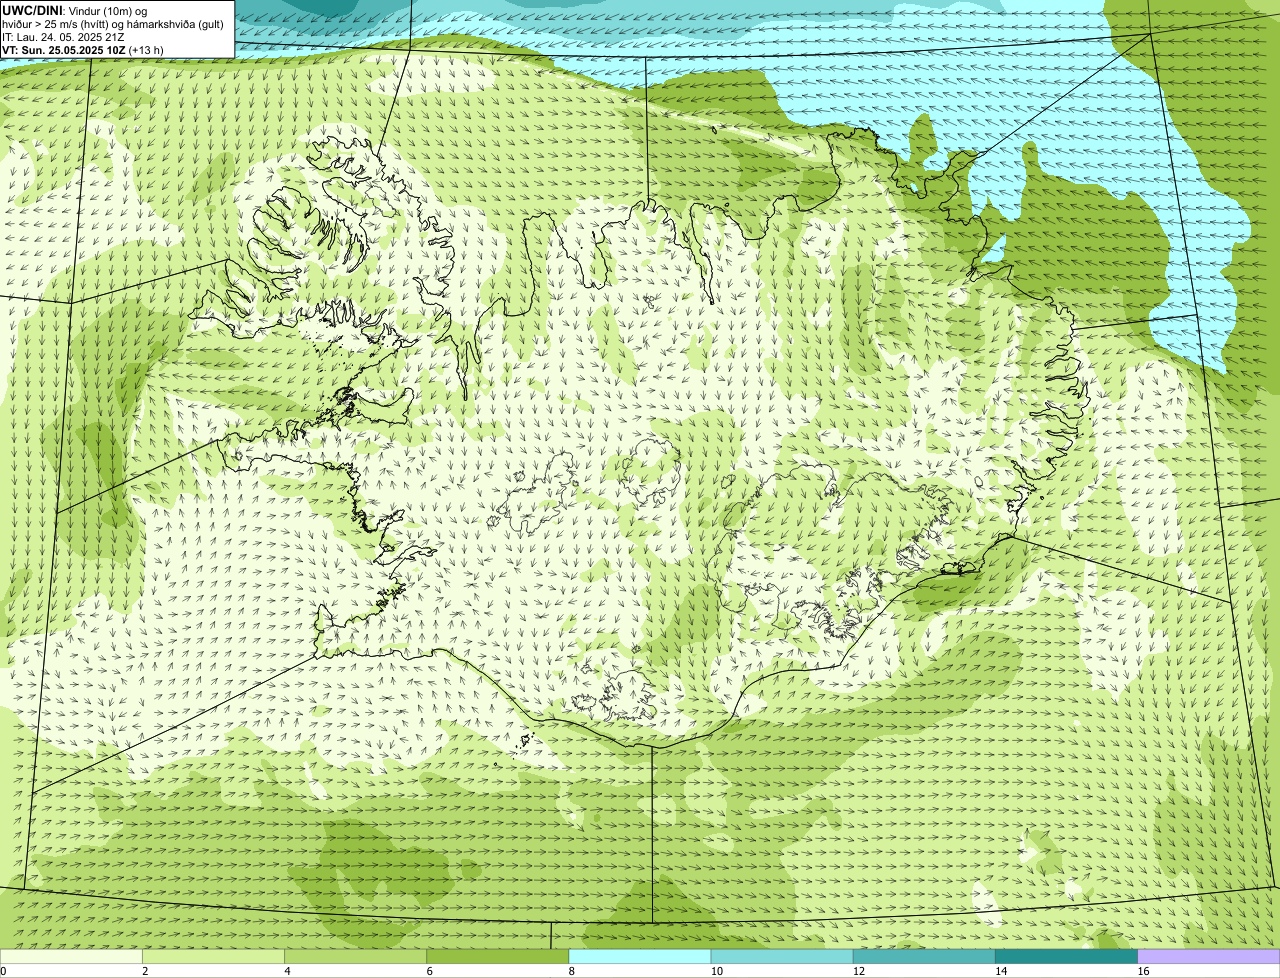Click the legend scale label '8'
The width and height of the screenshot is (1280, 978).
tap(572, 971)
